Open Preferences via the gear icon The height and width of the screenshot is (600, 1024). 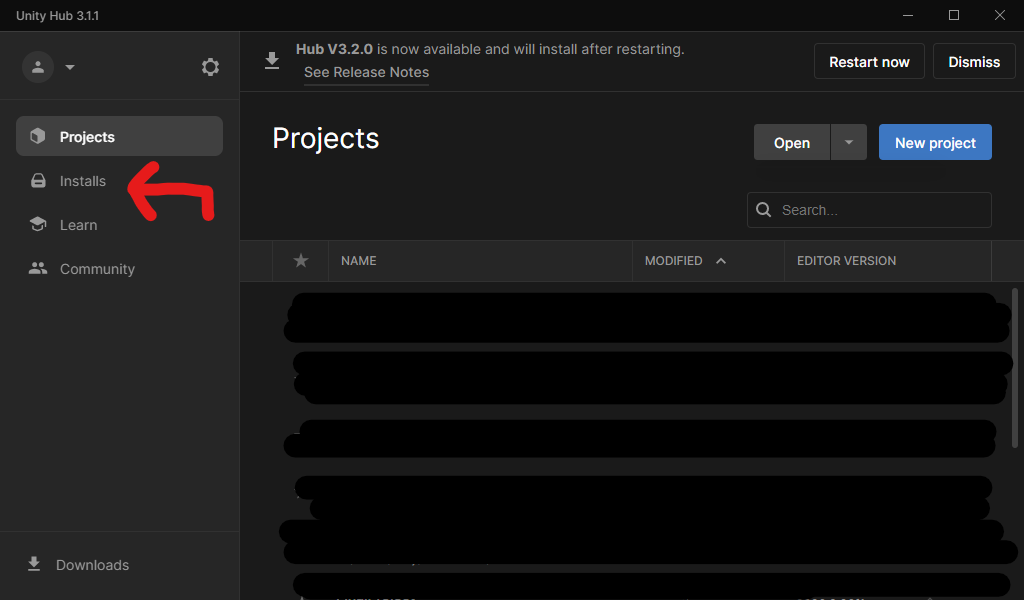pos(210,67)
